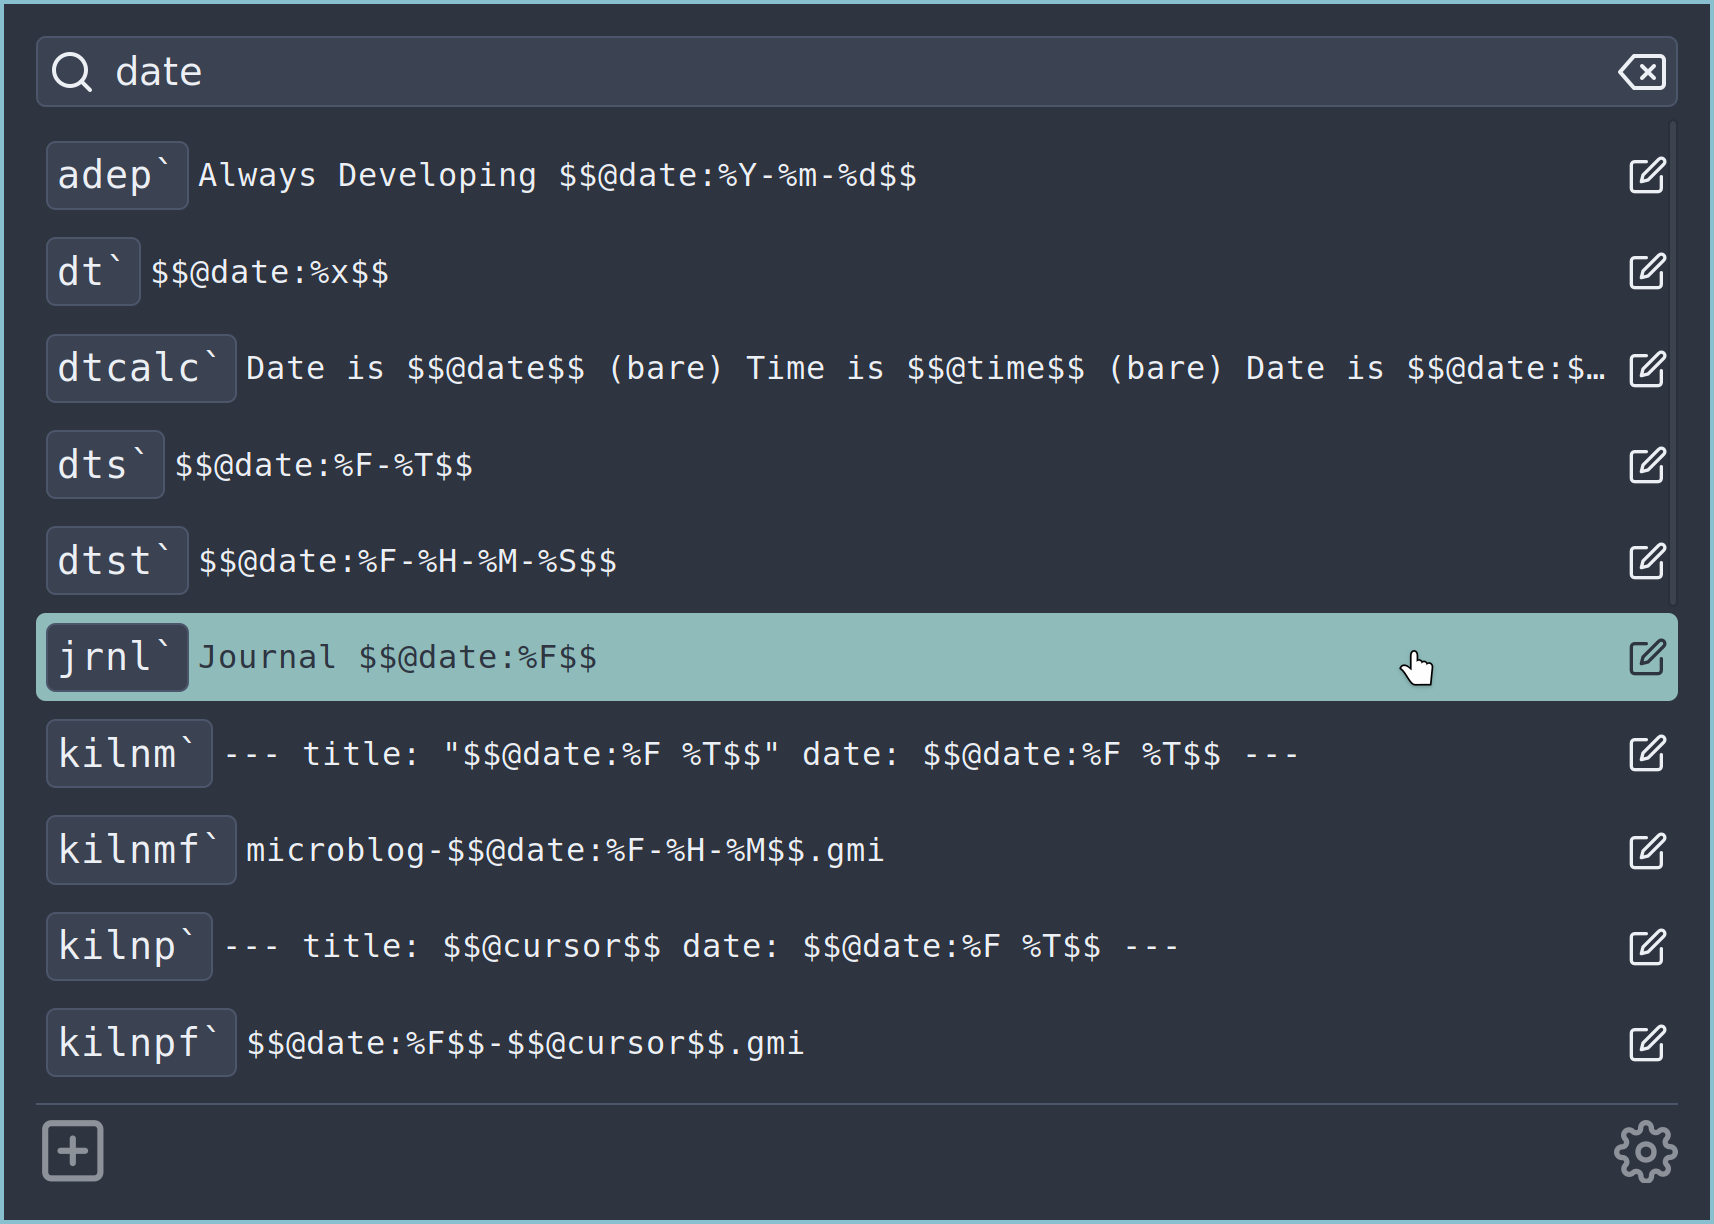Clear the search query with the backspace icon
The image size is (1714, 1224).
tap(1641, 71)
